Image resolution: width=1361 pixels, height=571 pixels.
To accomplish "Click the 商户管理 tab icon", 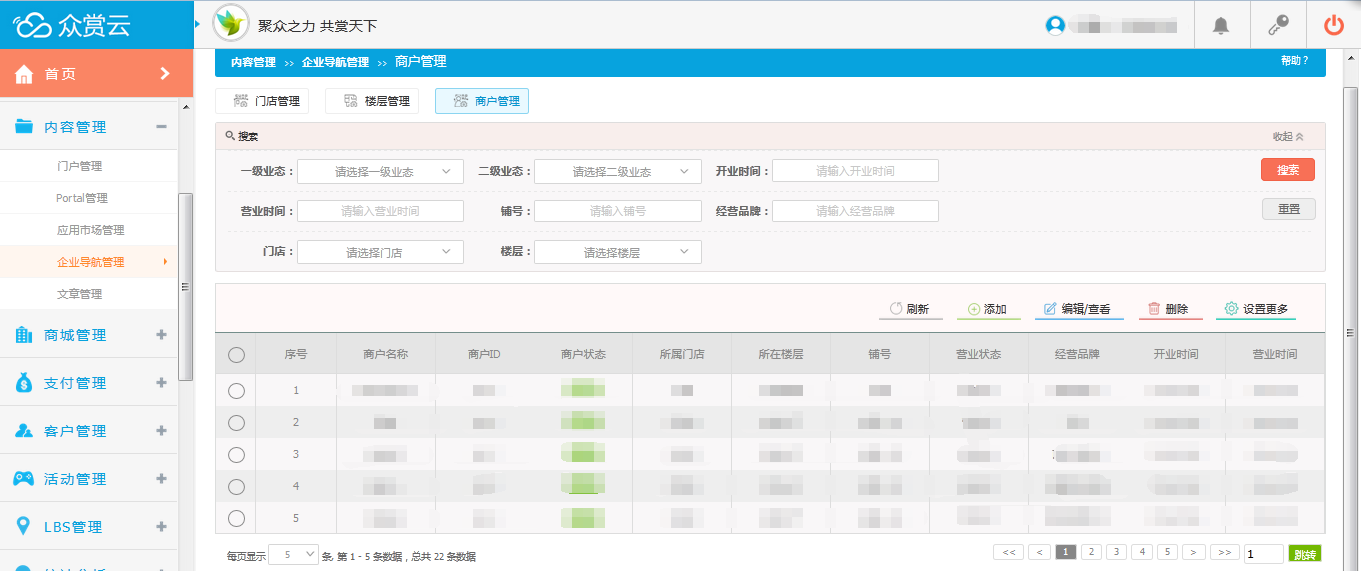I will pyautogui.click(x=461, y=101).
